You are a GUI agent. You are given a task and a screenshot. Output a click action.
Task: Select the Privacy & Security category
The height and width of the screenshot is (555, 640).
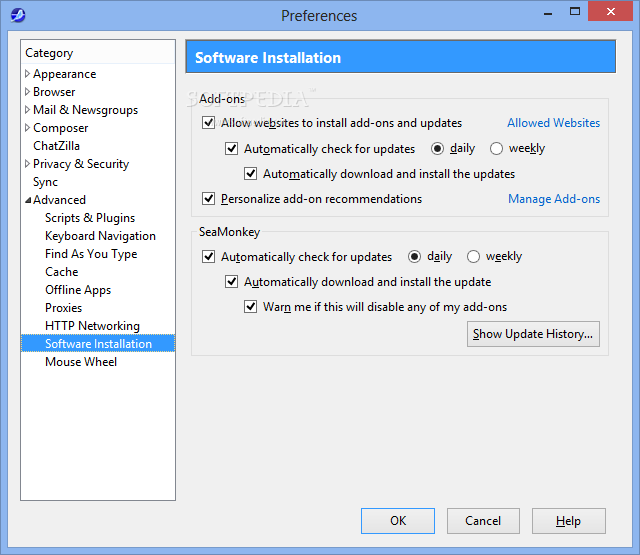[x=81, y=164]
